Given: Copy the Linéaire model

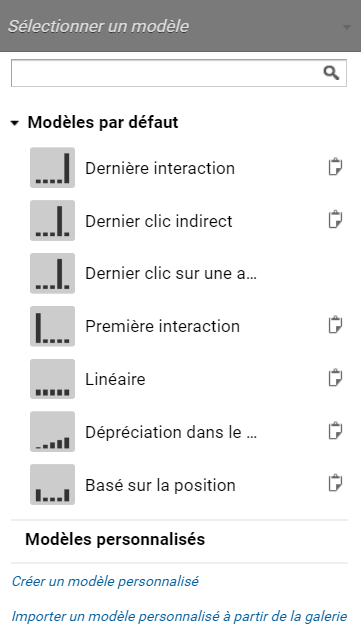Looking at the screenshot, I should (x=335, y=378).
